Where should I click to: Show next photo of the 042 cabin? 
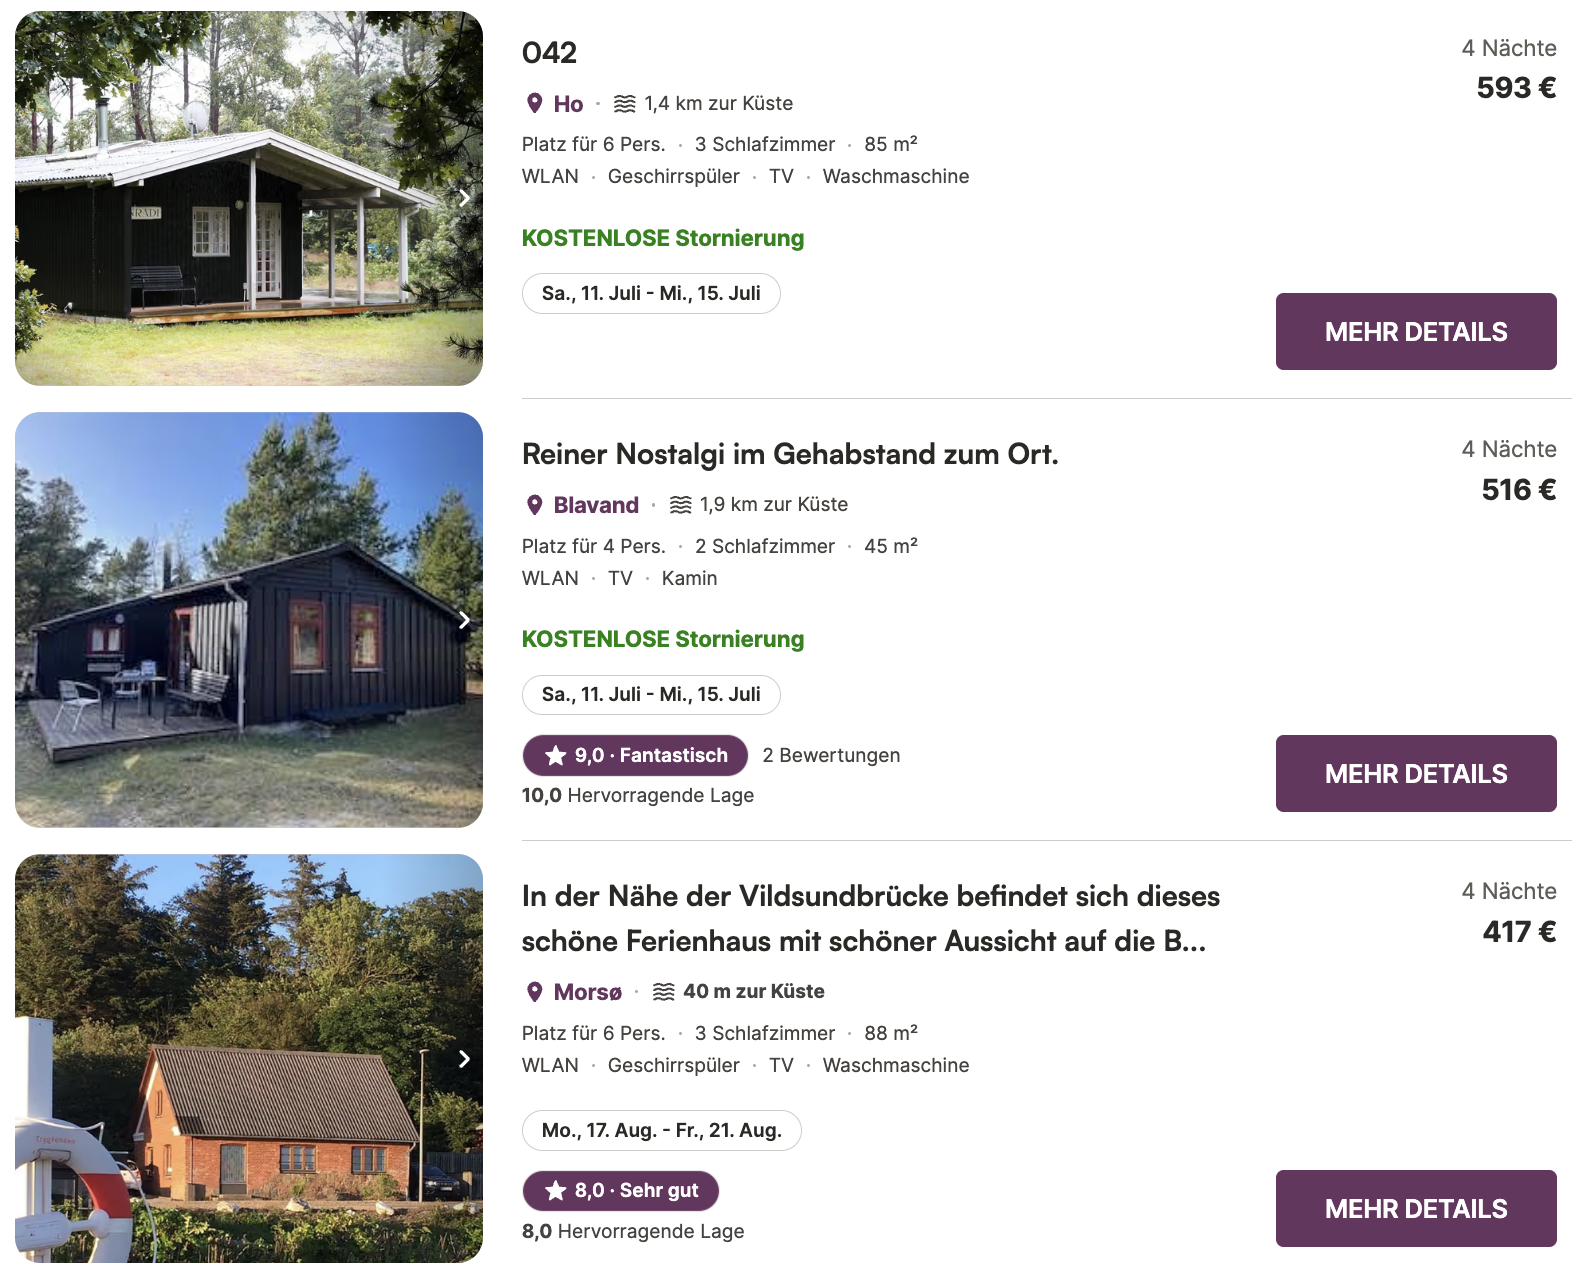pyautogui.click(x=464, y=198)
